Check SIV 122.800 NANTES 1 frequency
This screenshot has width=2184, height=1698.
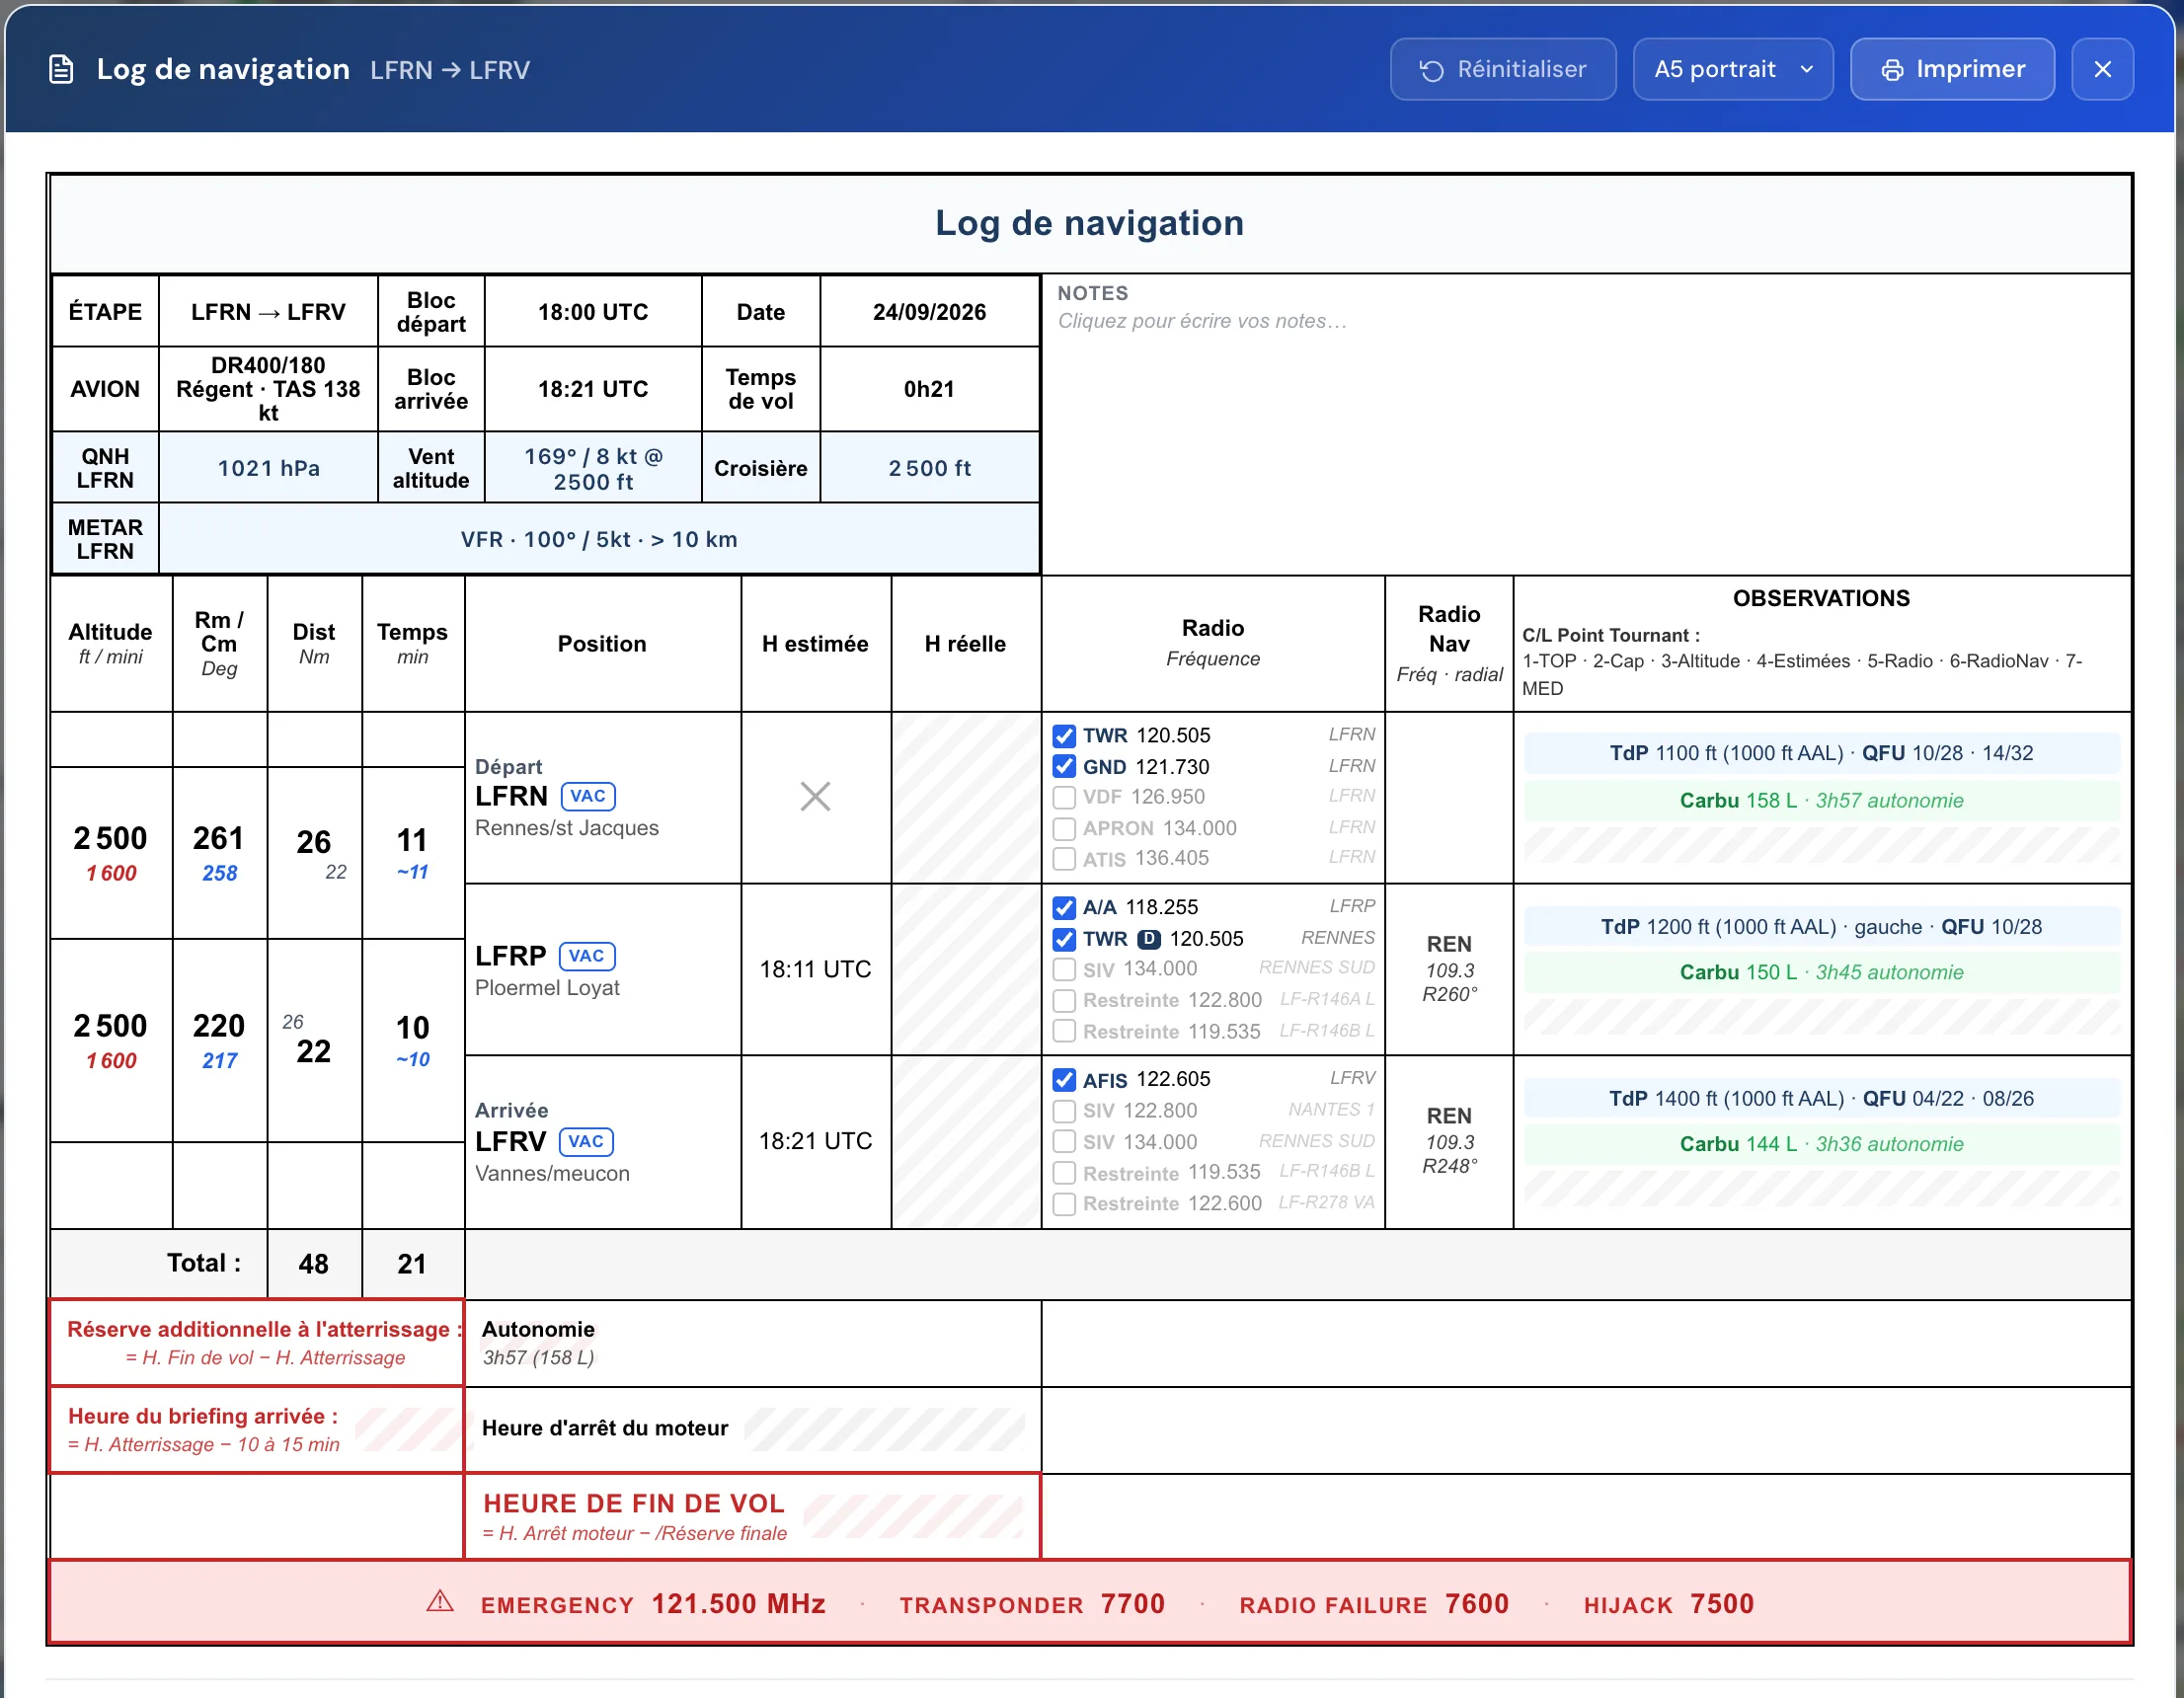click(x=1064, y=1111)
